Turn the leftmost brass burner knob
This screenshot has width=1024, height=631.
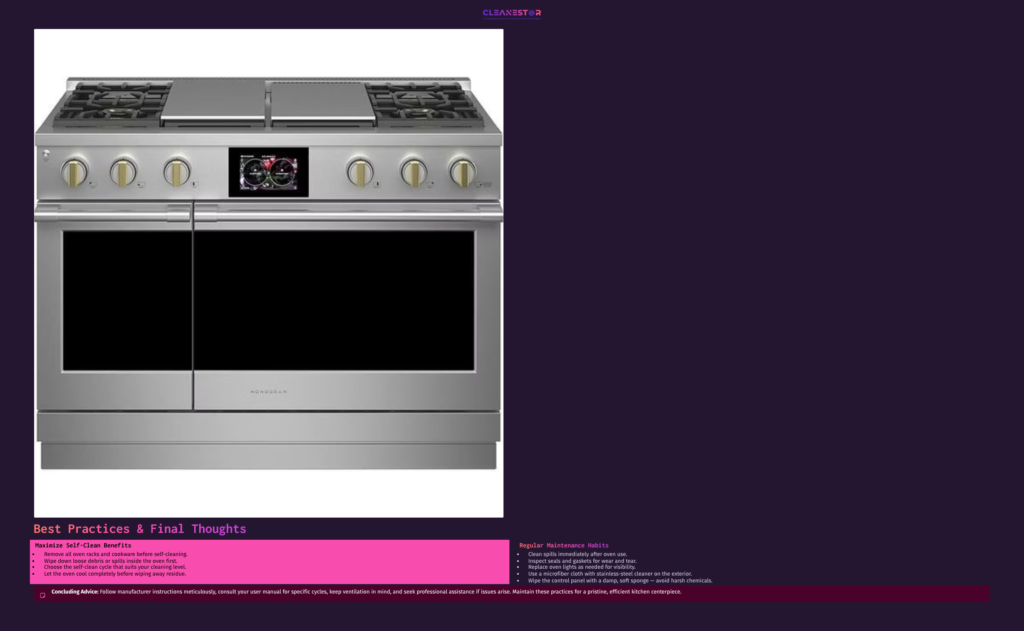coord(75,172)
